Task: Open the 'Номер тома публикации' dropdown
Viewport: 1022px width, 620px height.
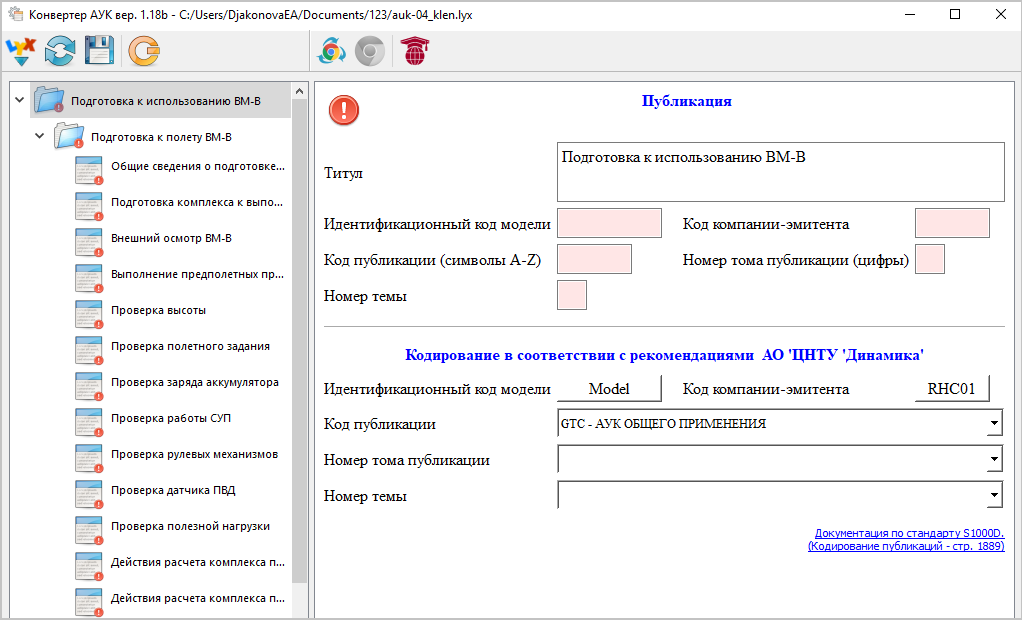Action: click(993, 460)
